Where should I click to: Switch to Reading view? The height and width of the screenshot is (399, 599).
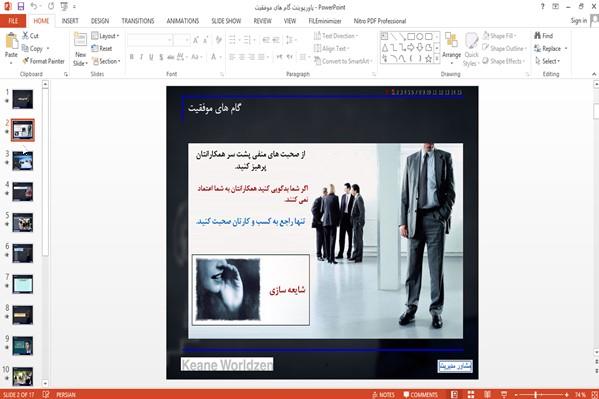[x=487, y=394]
